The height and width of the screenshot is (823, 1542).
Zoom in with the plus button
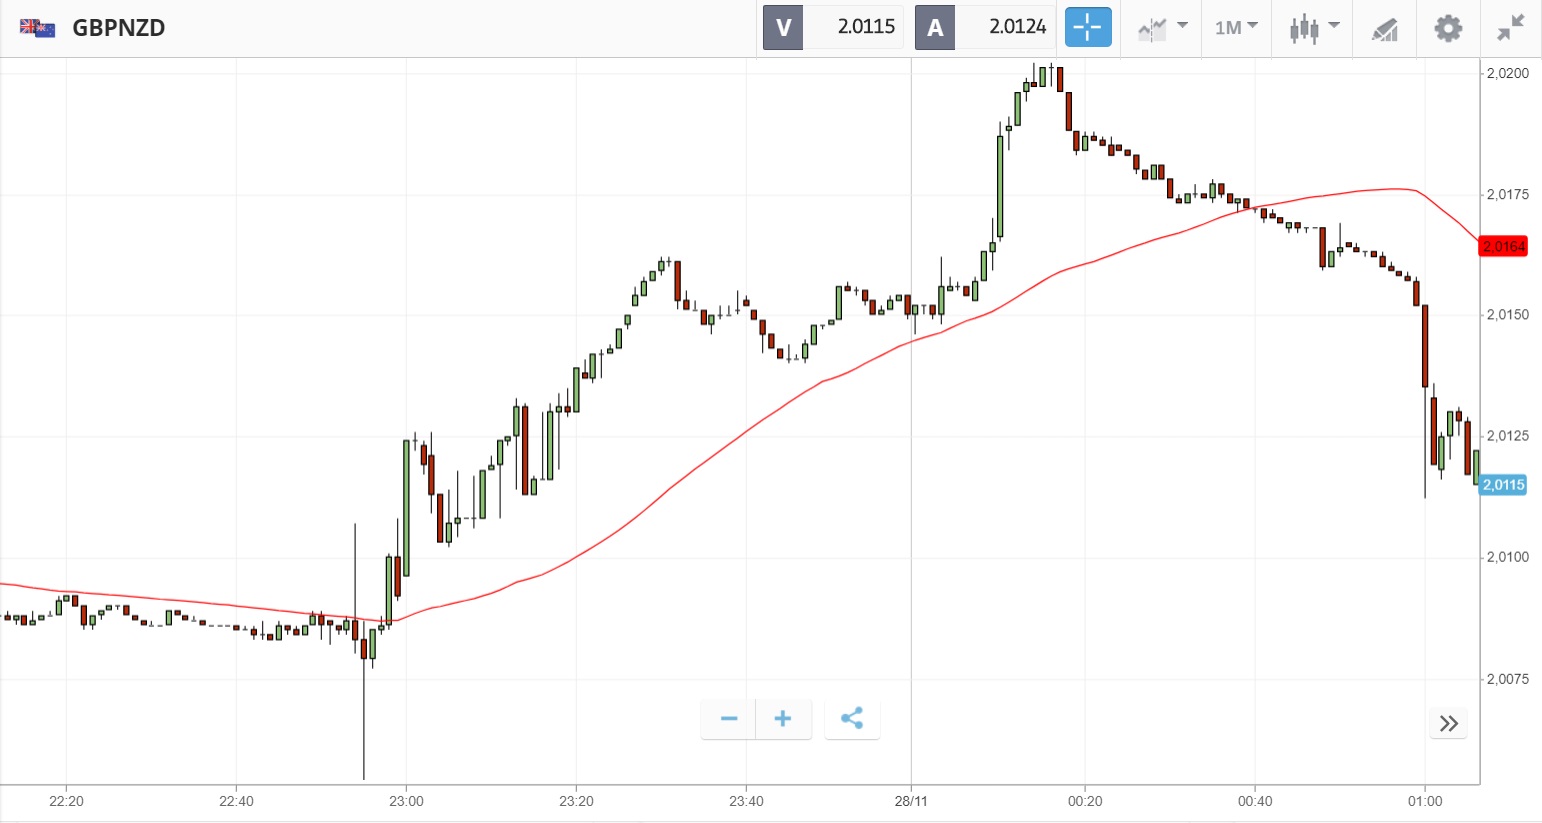(x=783, y=719)
